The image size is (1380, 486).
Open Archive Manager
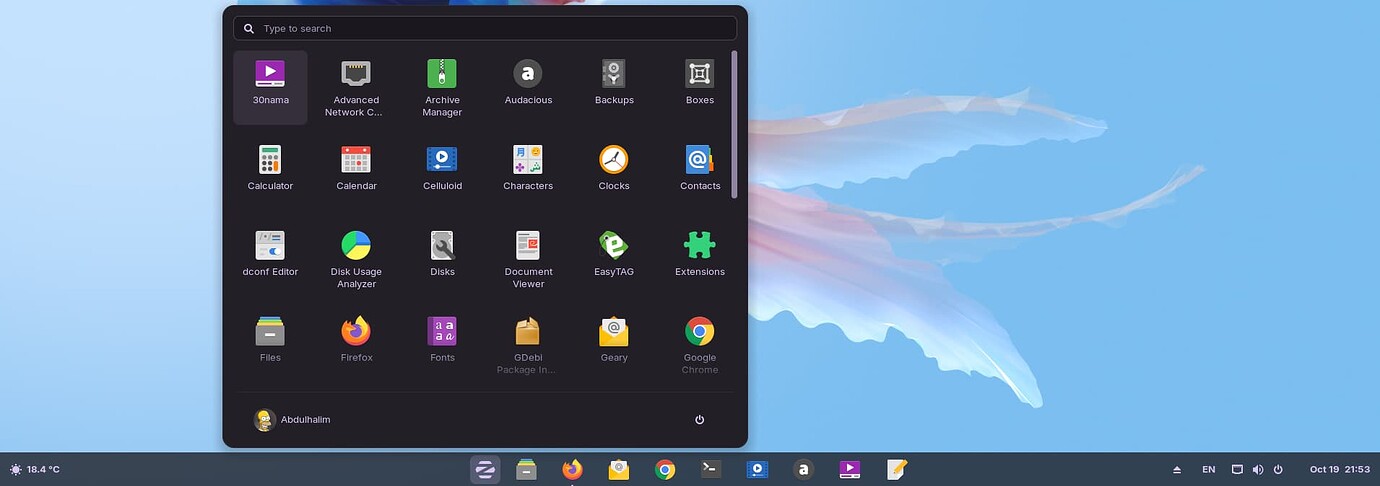pyautogui.click(x=442, y=87)
